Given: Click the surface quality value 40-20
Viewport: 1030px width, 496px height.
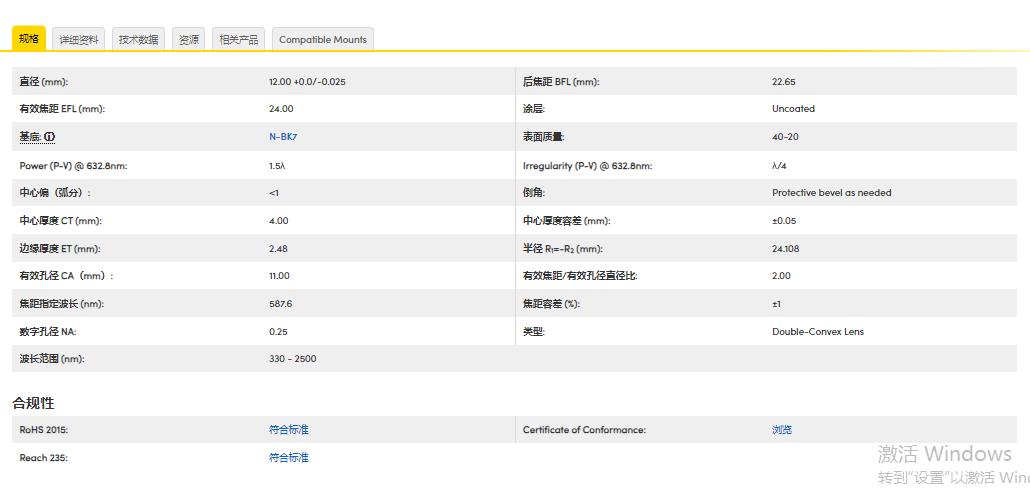Looking at the screenshot, I should point(785,137).
